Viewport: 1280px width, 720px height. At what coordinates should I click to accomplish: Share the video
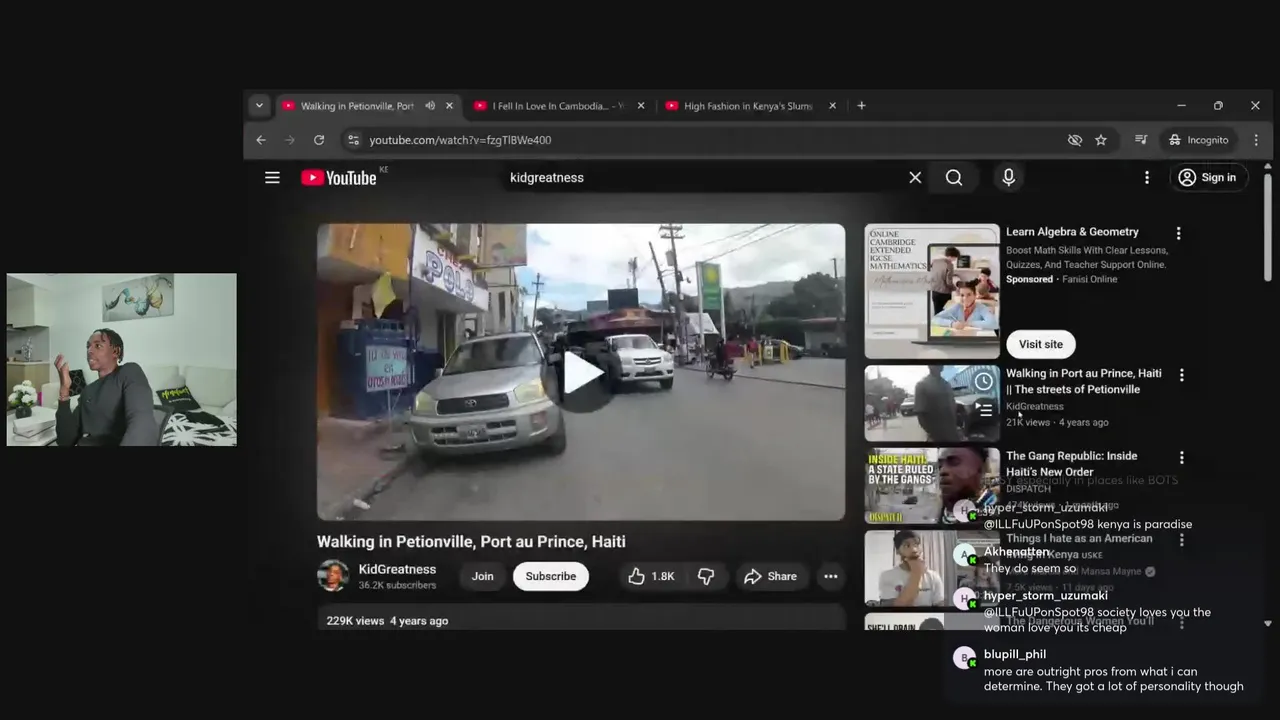coord(770,576)
